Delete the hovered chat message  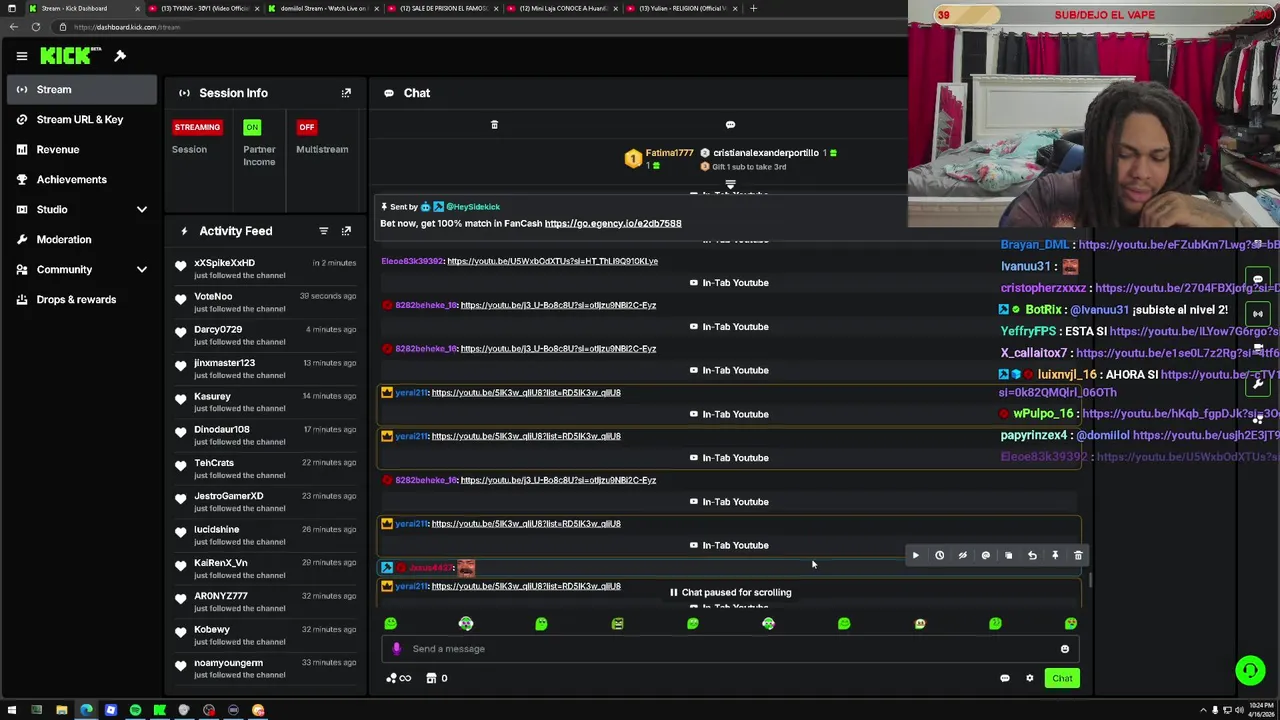click(x=1078, y=555)
